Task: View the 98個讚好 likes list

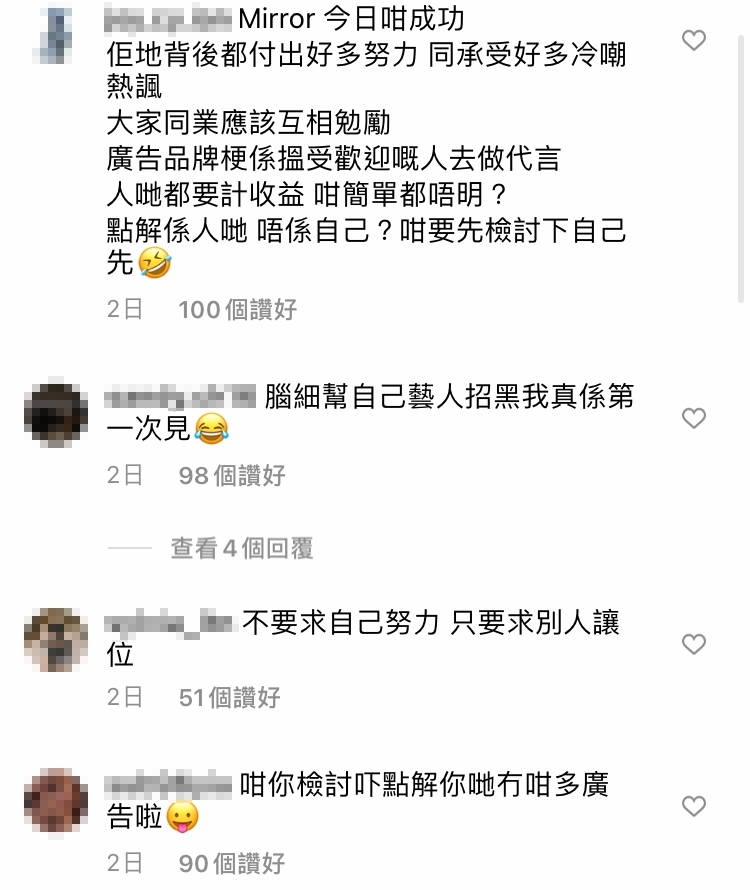Action: click(x=232, y=475)
